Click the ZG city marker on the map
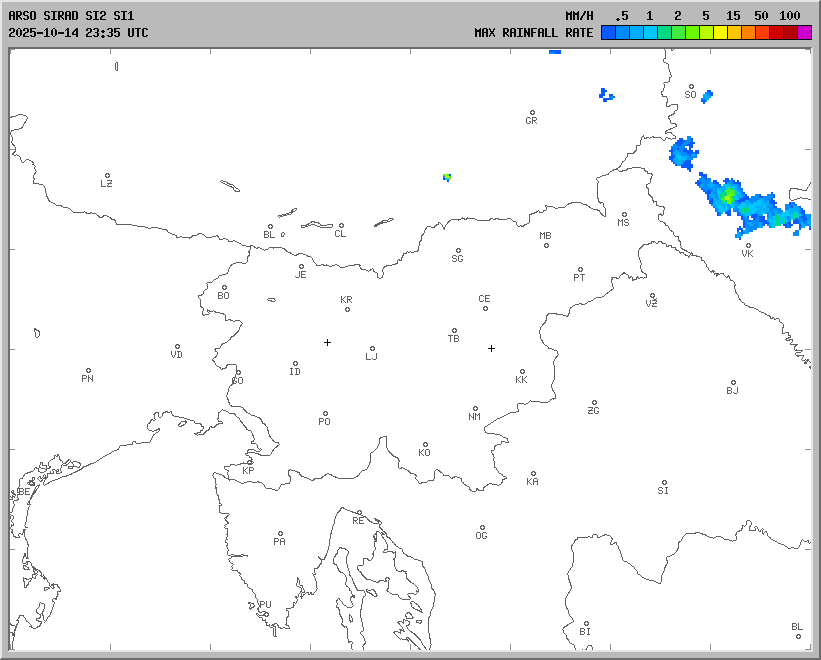This screenshot has height=660, width=821. (594, 403)
